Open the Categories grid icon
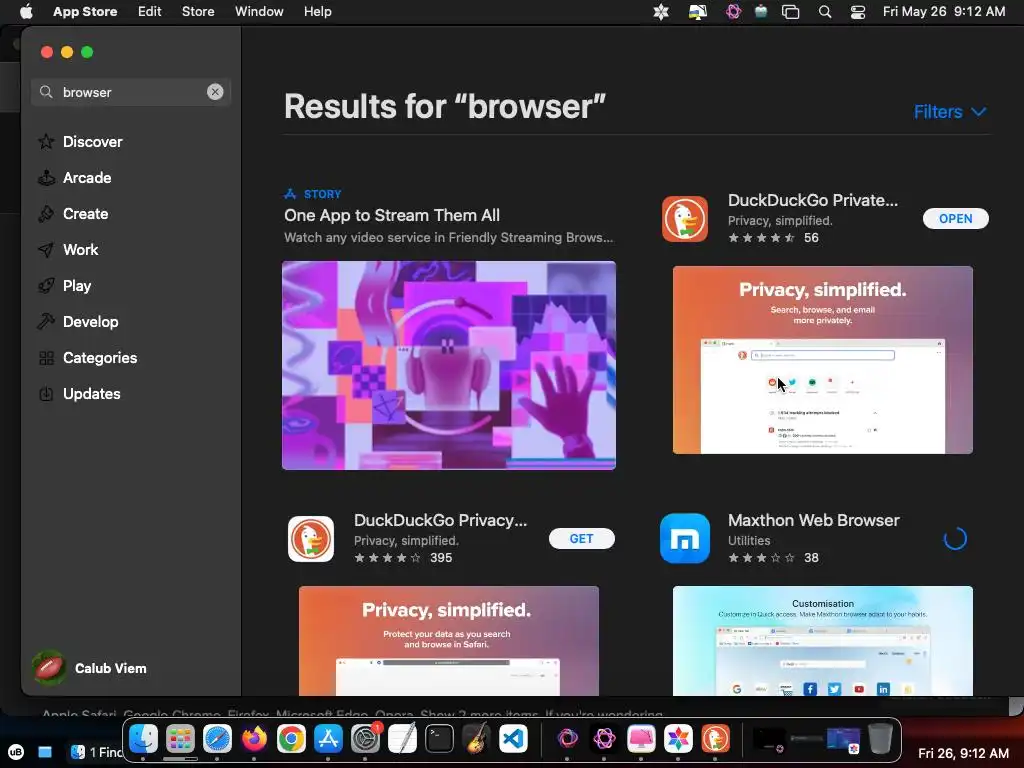The height and width of the screenshot is (768, 1024). click(46, 358)
